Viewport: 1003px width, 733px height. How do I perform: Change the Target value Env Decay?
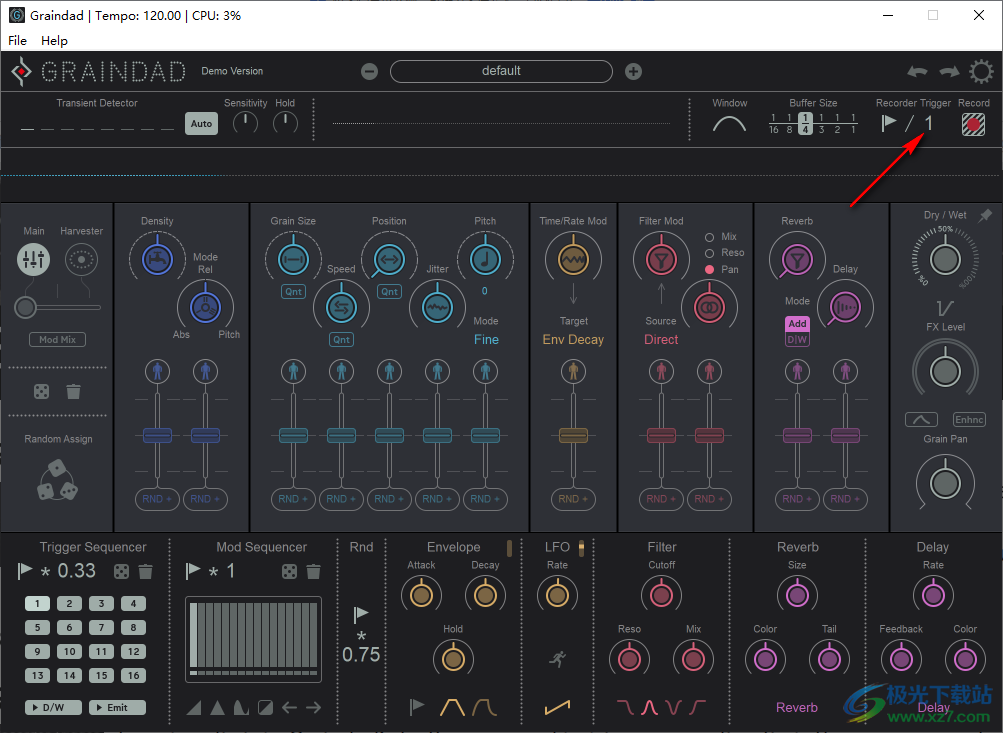click(x=573, y=340)
